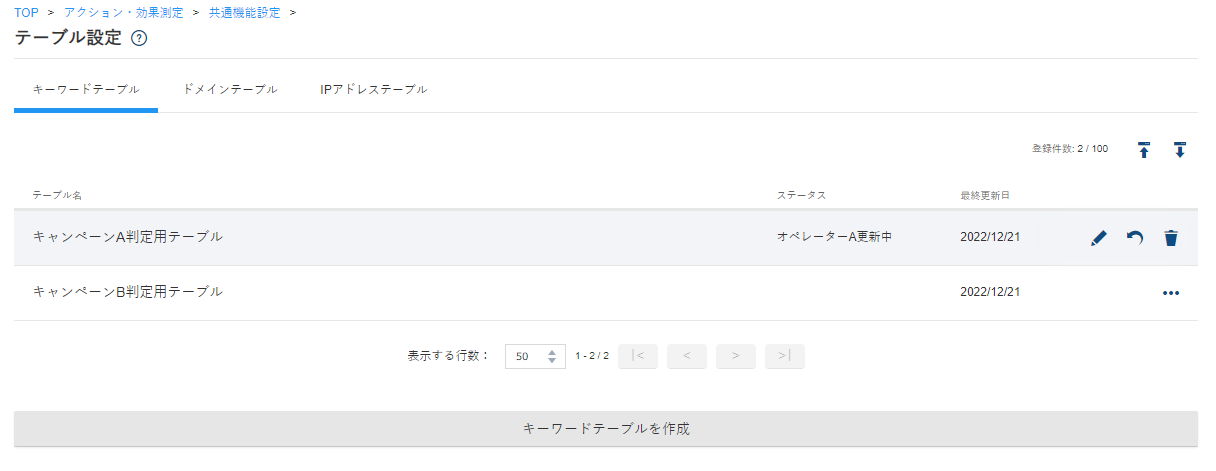Click the download arrow icon near 登録件数
This screenshot has width=1216, height=471.
coord(1180,150)
